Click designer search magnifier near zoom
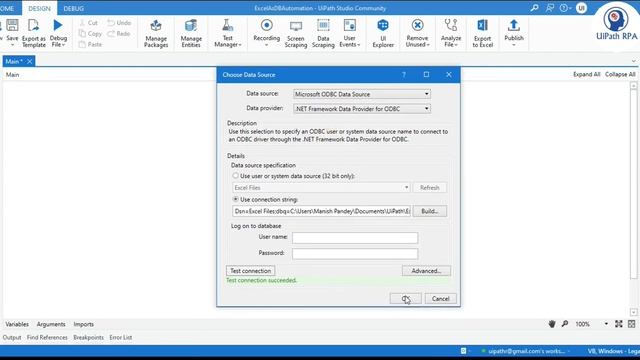The image size is (640, 360). (x=565, y=324)
